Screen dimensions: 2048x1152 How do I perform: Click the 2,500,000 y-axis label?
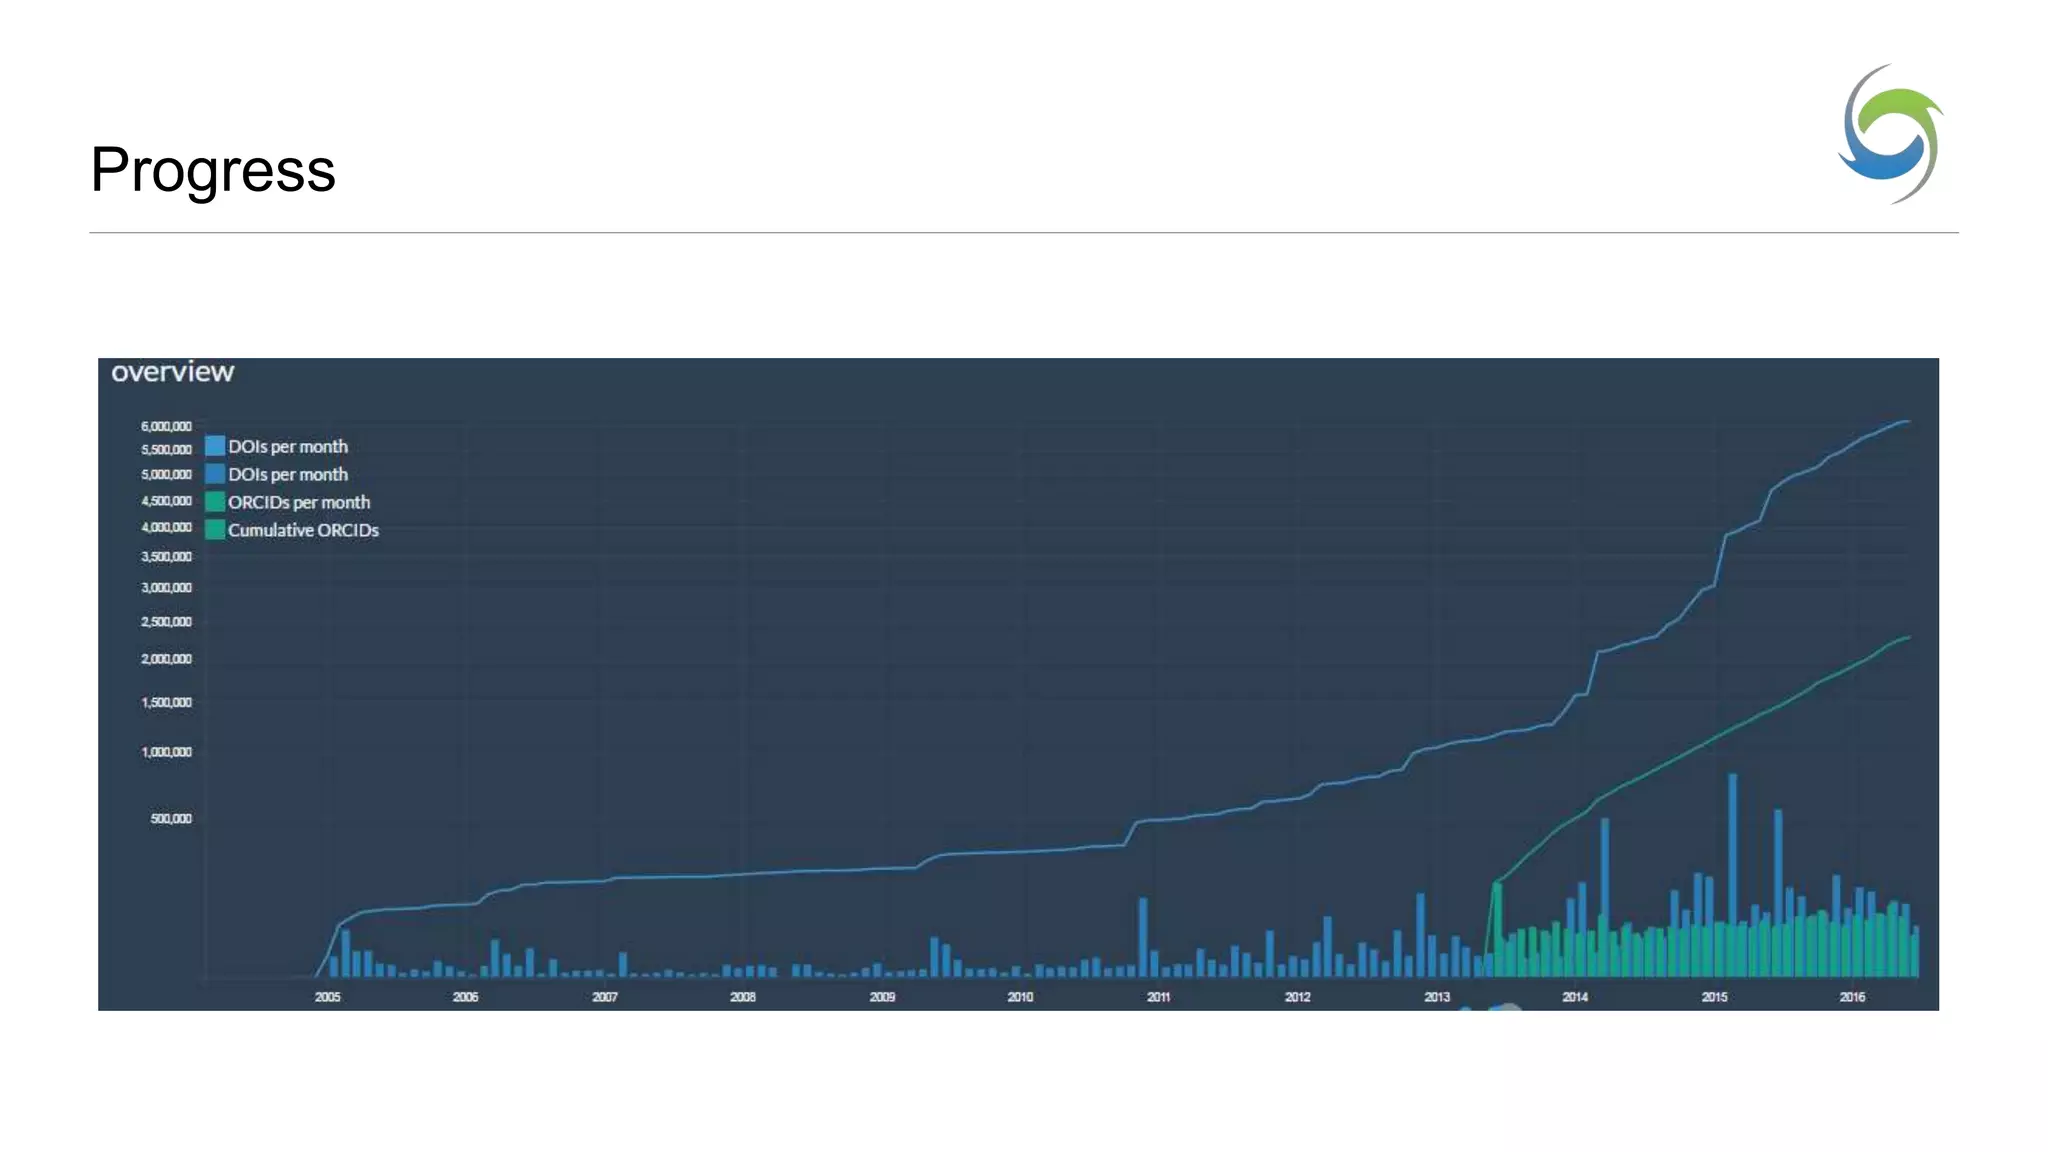(166, 622)
